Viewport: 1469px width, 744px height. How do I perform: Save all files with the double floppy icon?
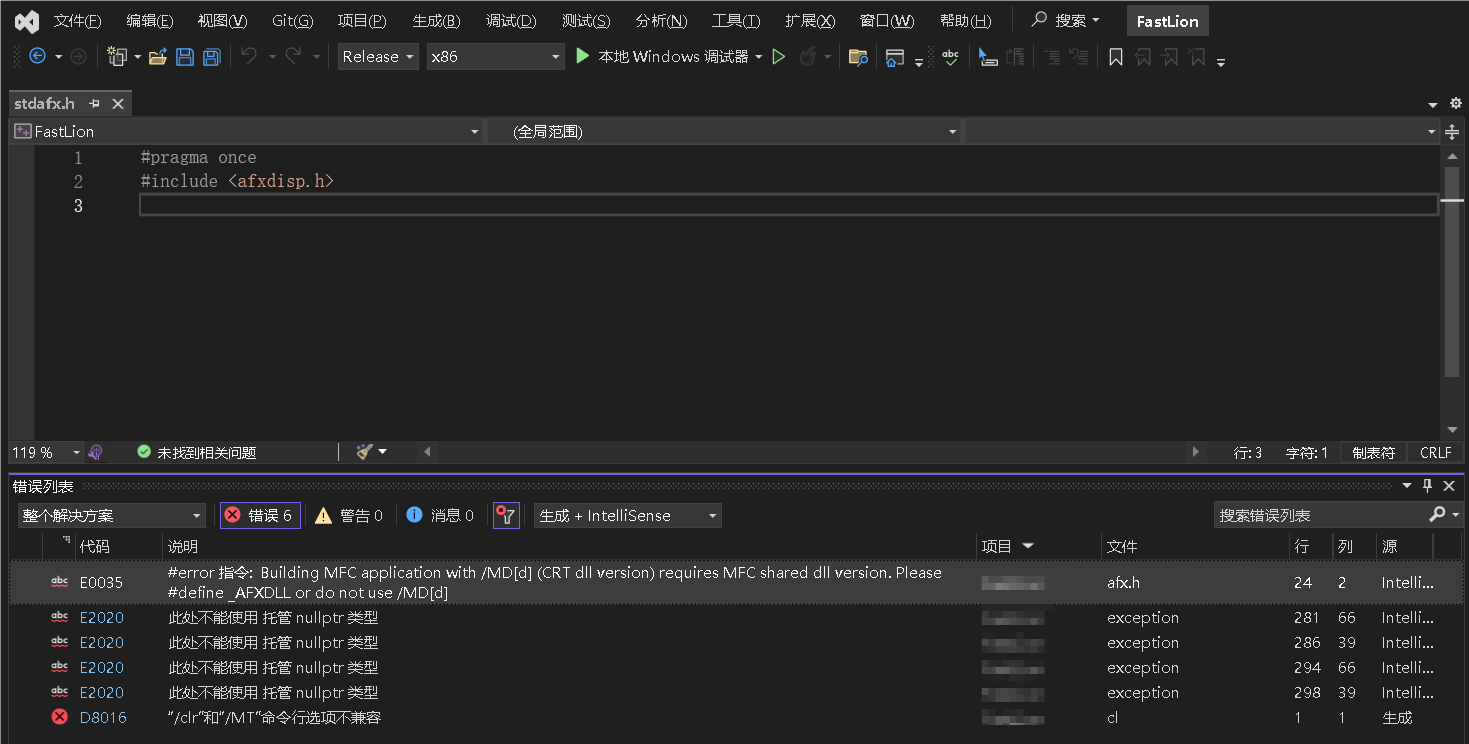[x=212, y=57]
